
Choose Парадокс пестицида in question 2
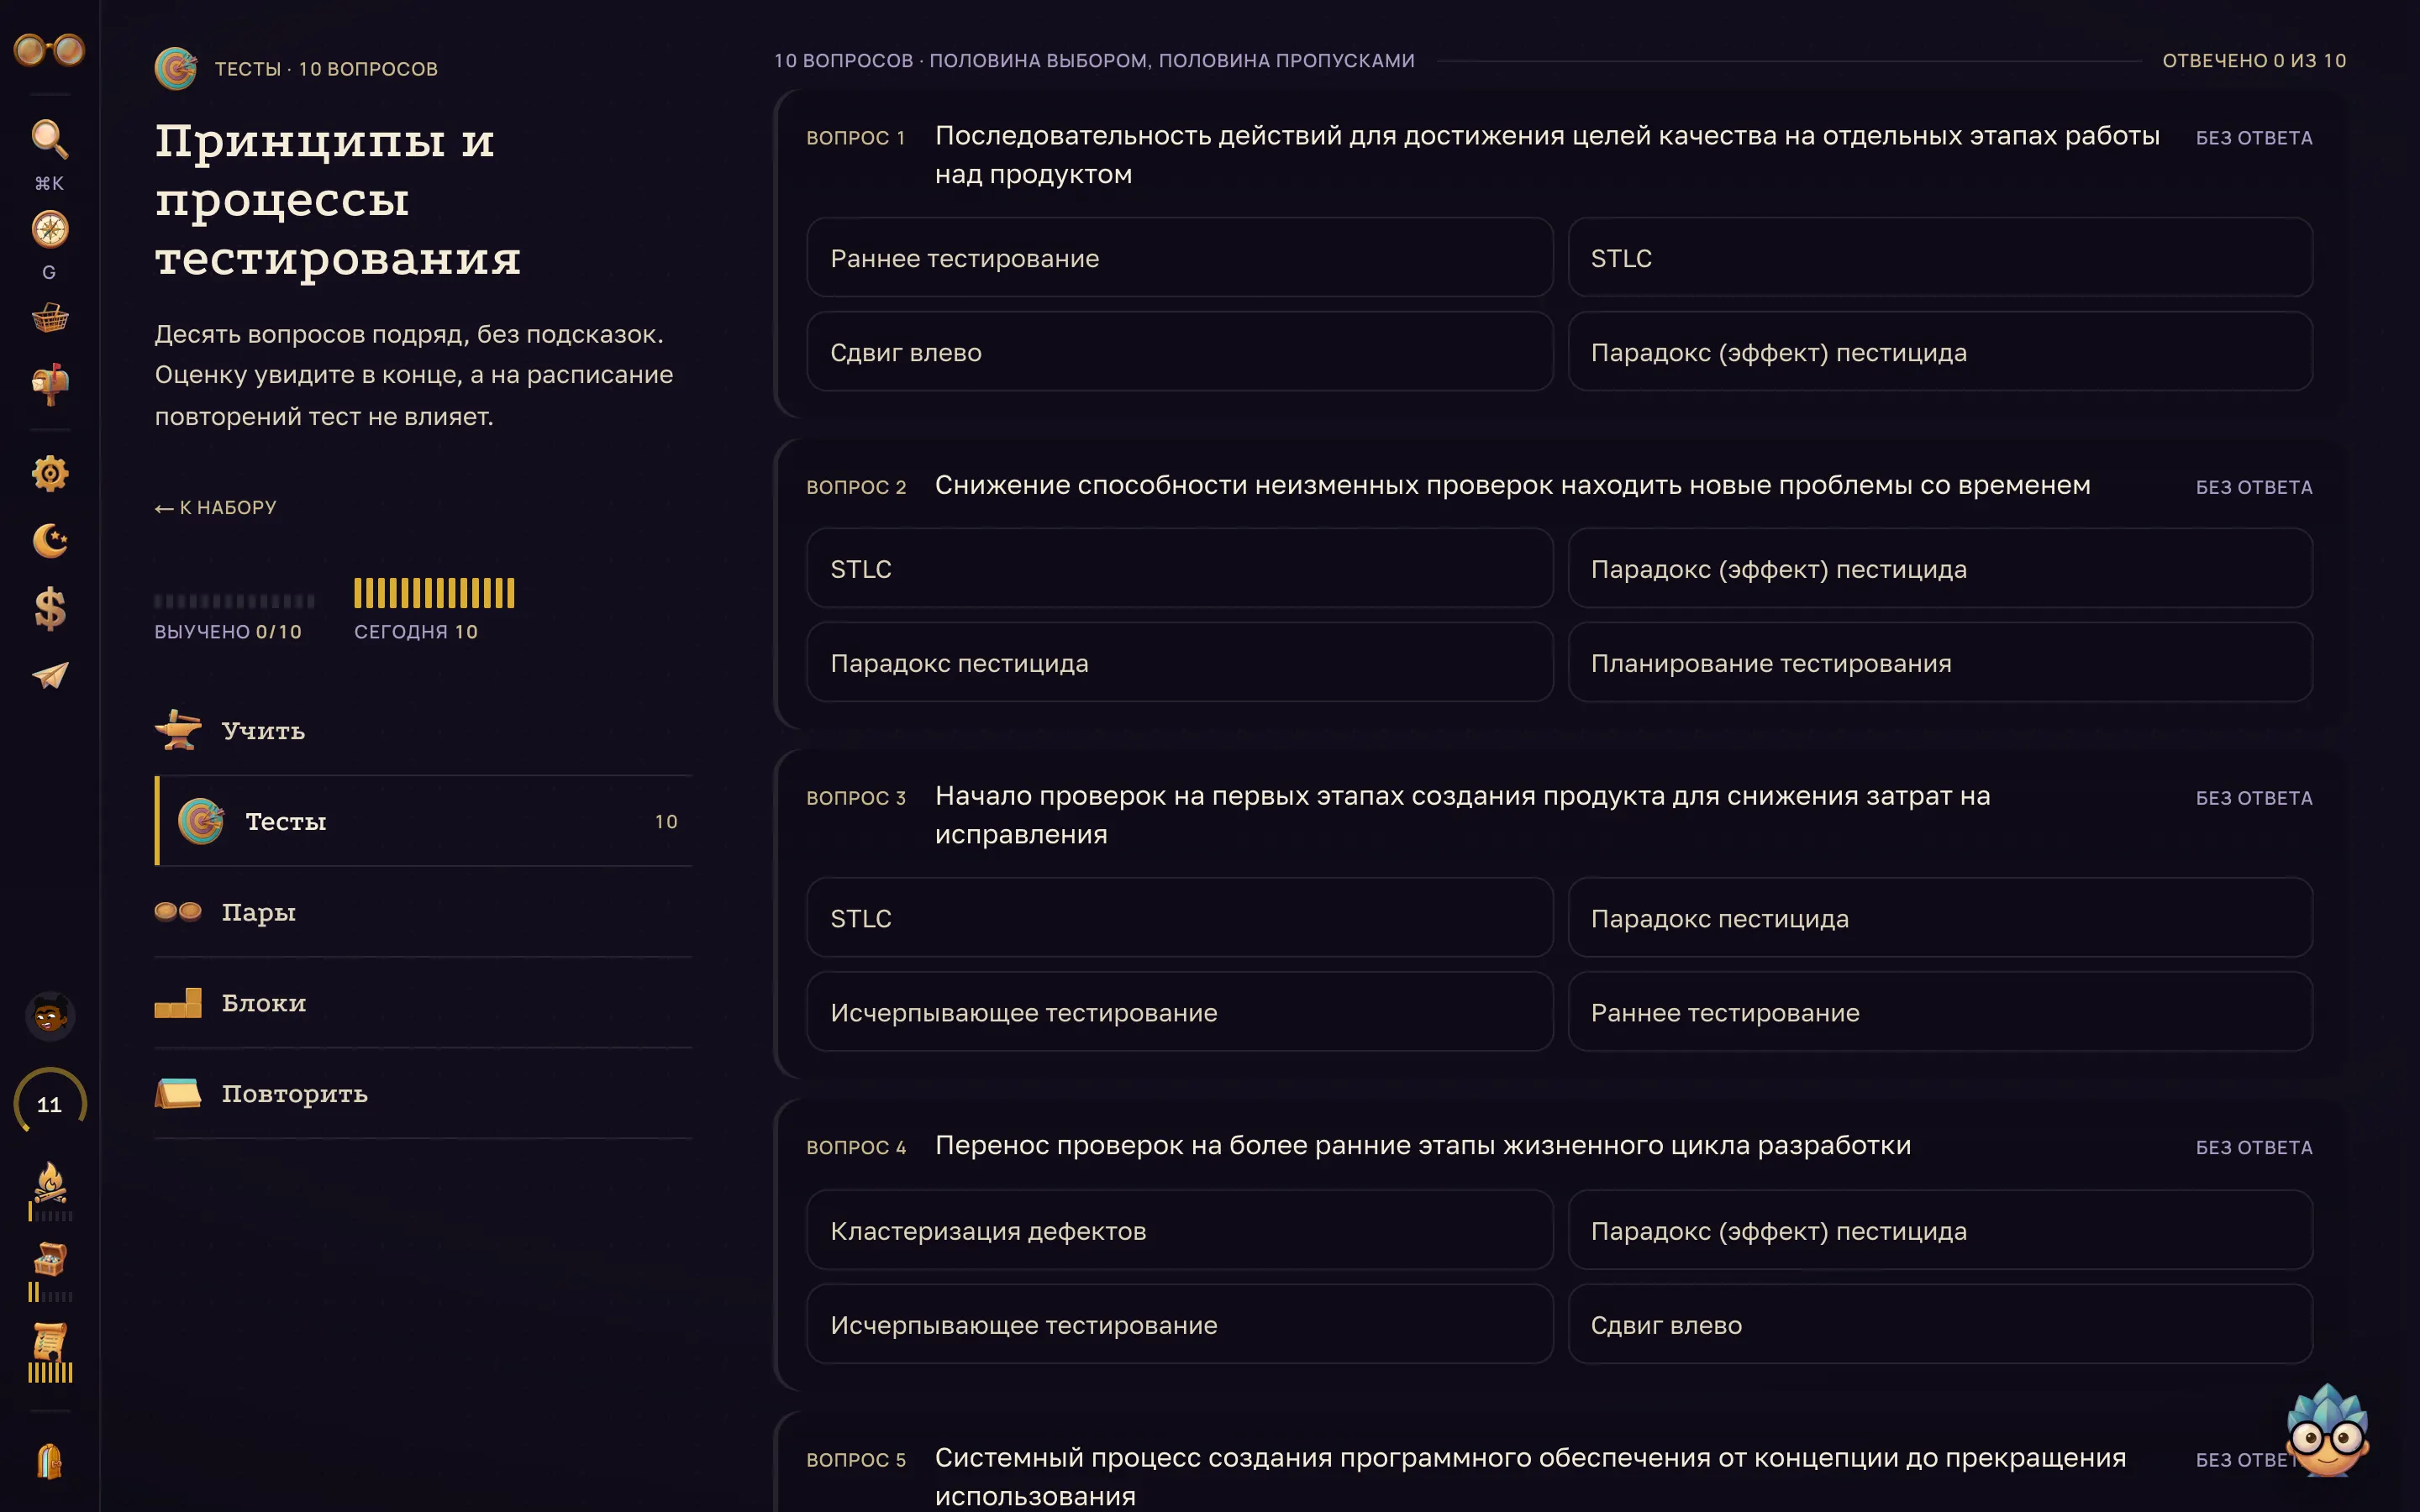1179,662
